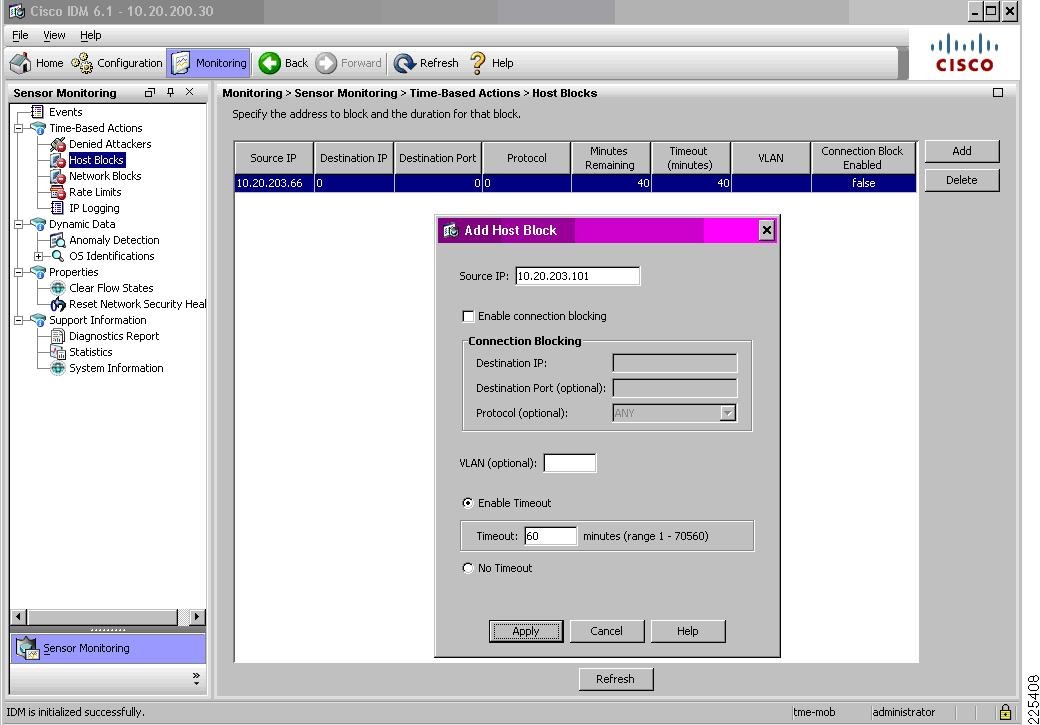The image size is (1040, 725).
Task: Open the View menu
Action: 54,35
